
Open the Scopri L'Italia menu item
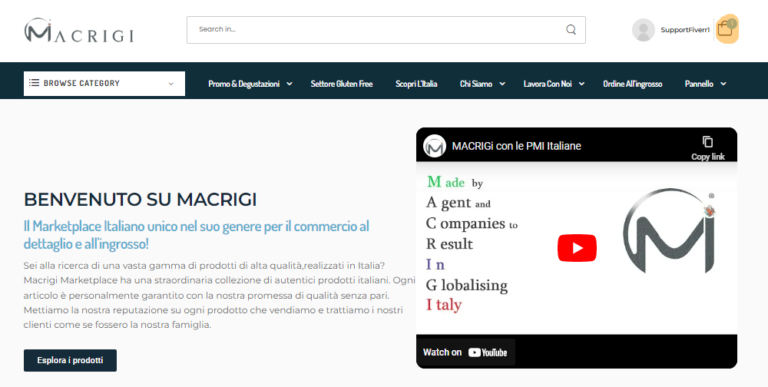tap(416, 84)
